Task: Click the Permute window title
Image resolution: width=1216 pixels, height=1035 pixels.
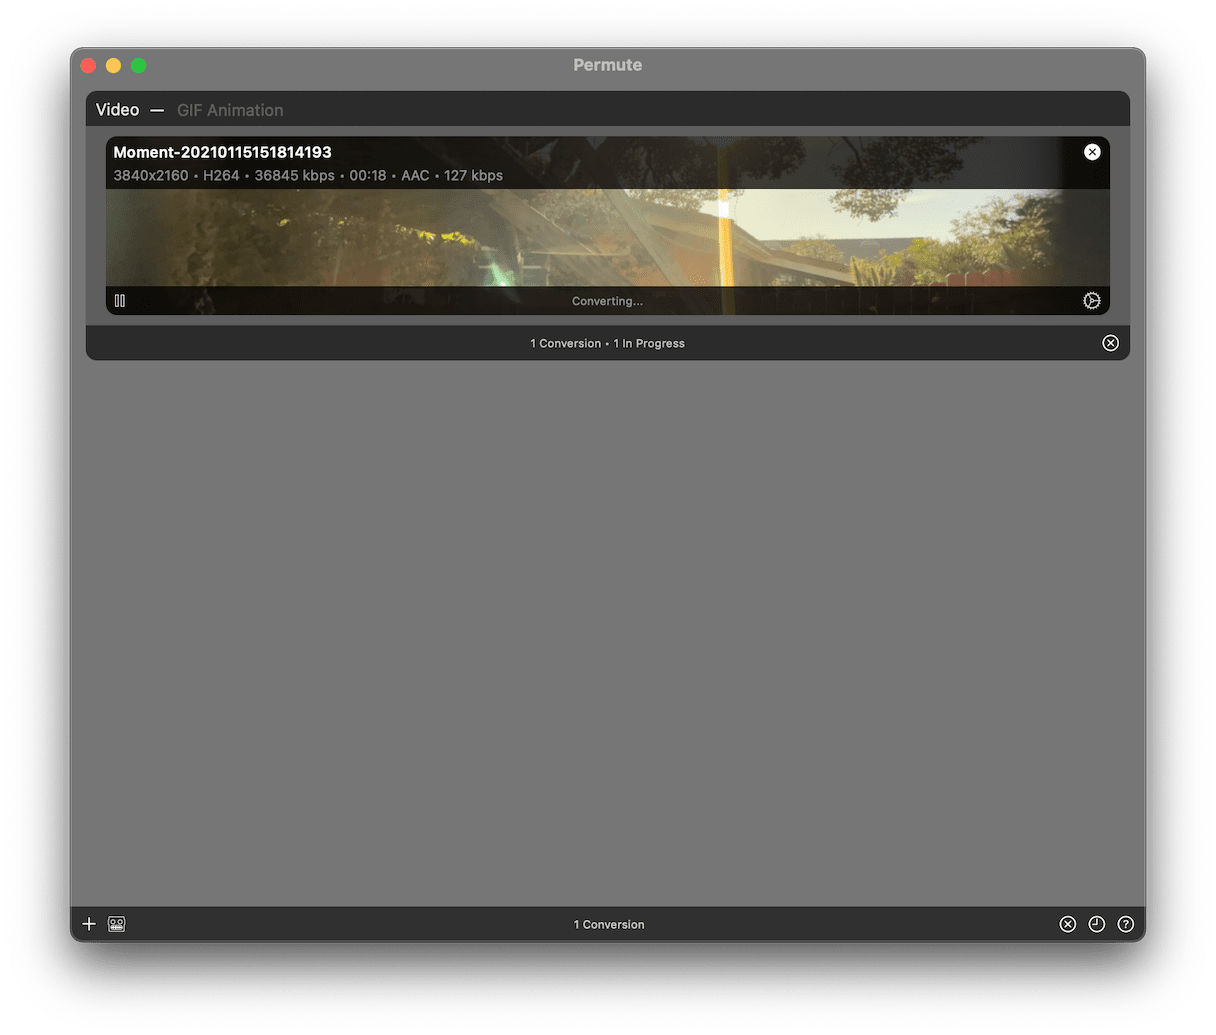Action: pyautogui.click(x=608, y=65)
